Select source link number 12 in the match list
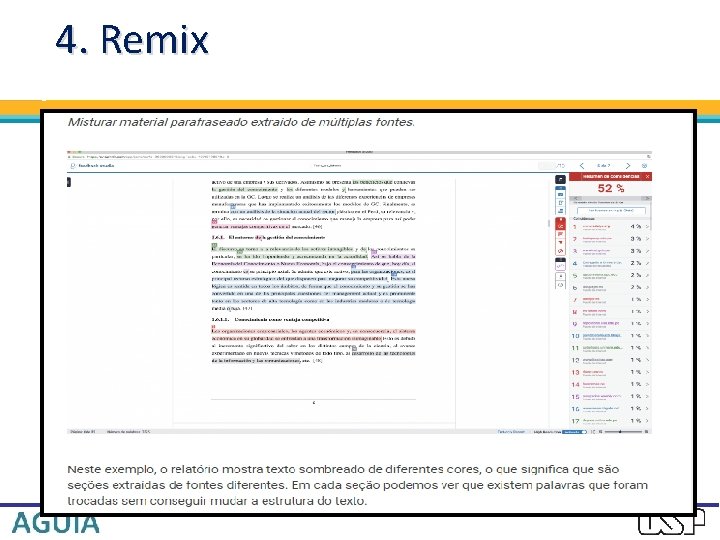720x540 pixels. tap(598, 359)
